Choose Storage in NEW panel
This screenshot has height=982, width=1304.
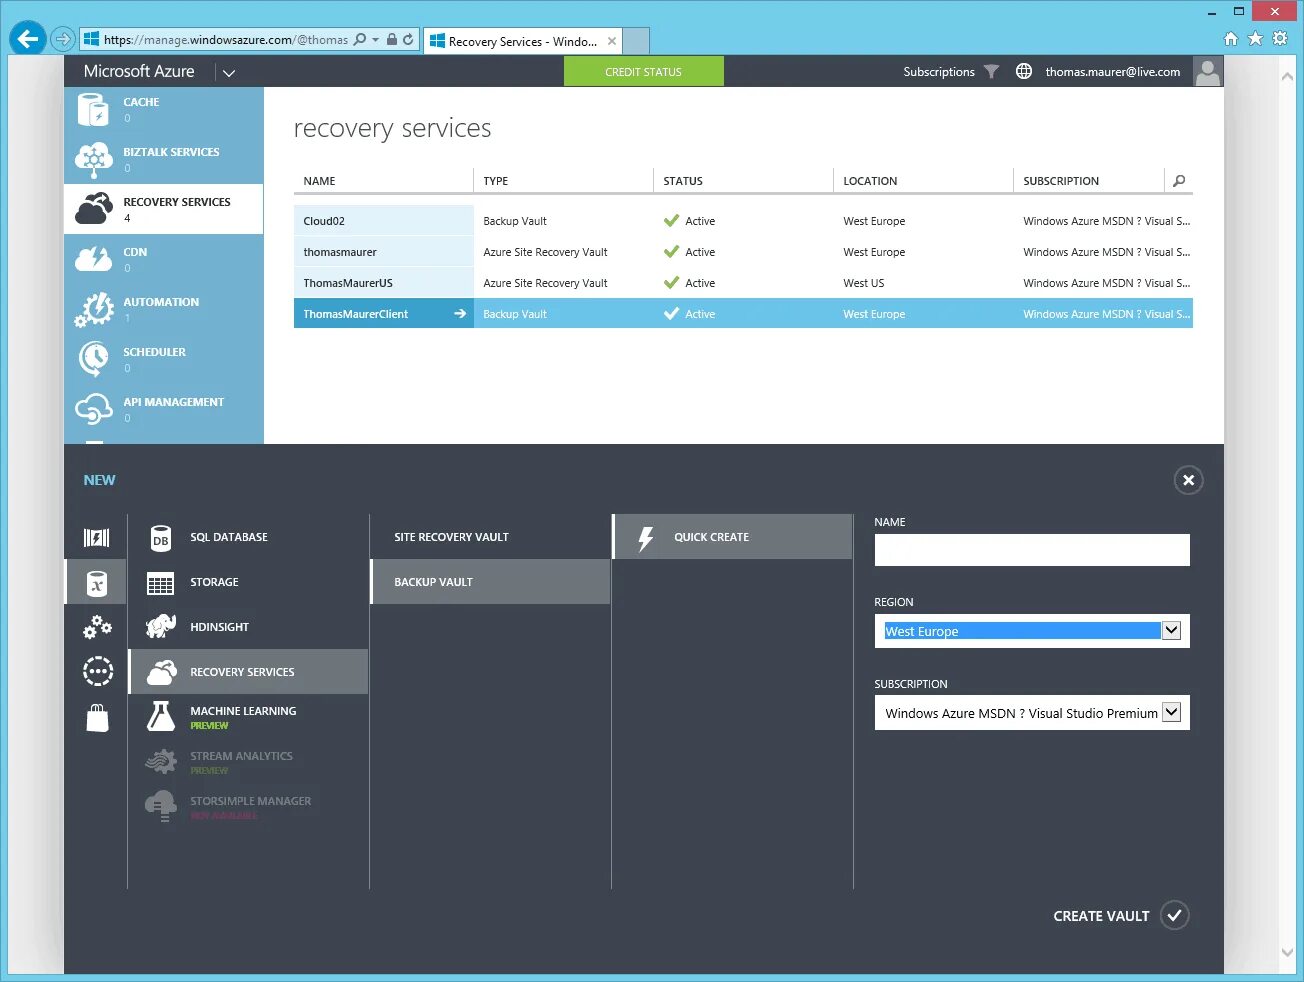249,582
